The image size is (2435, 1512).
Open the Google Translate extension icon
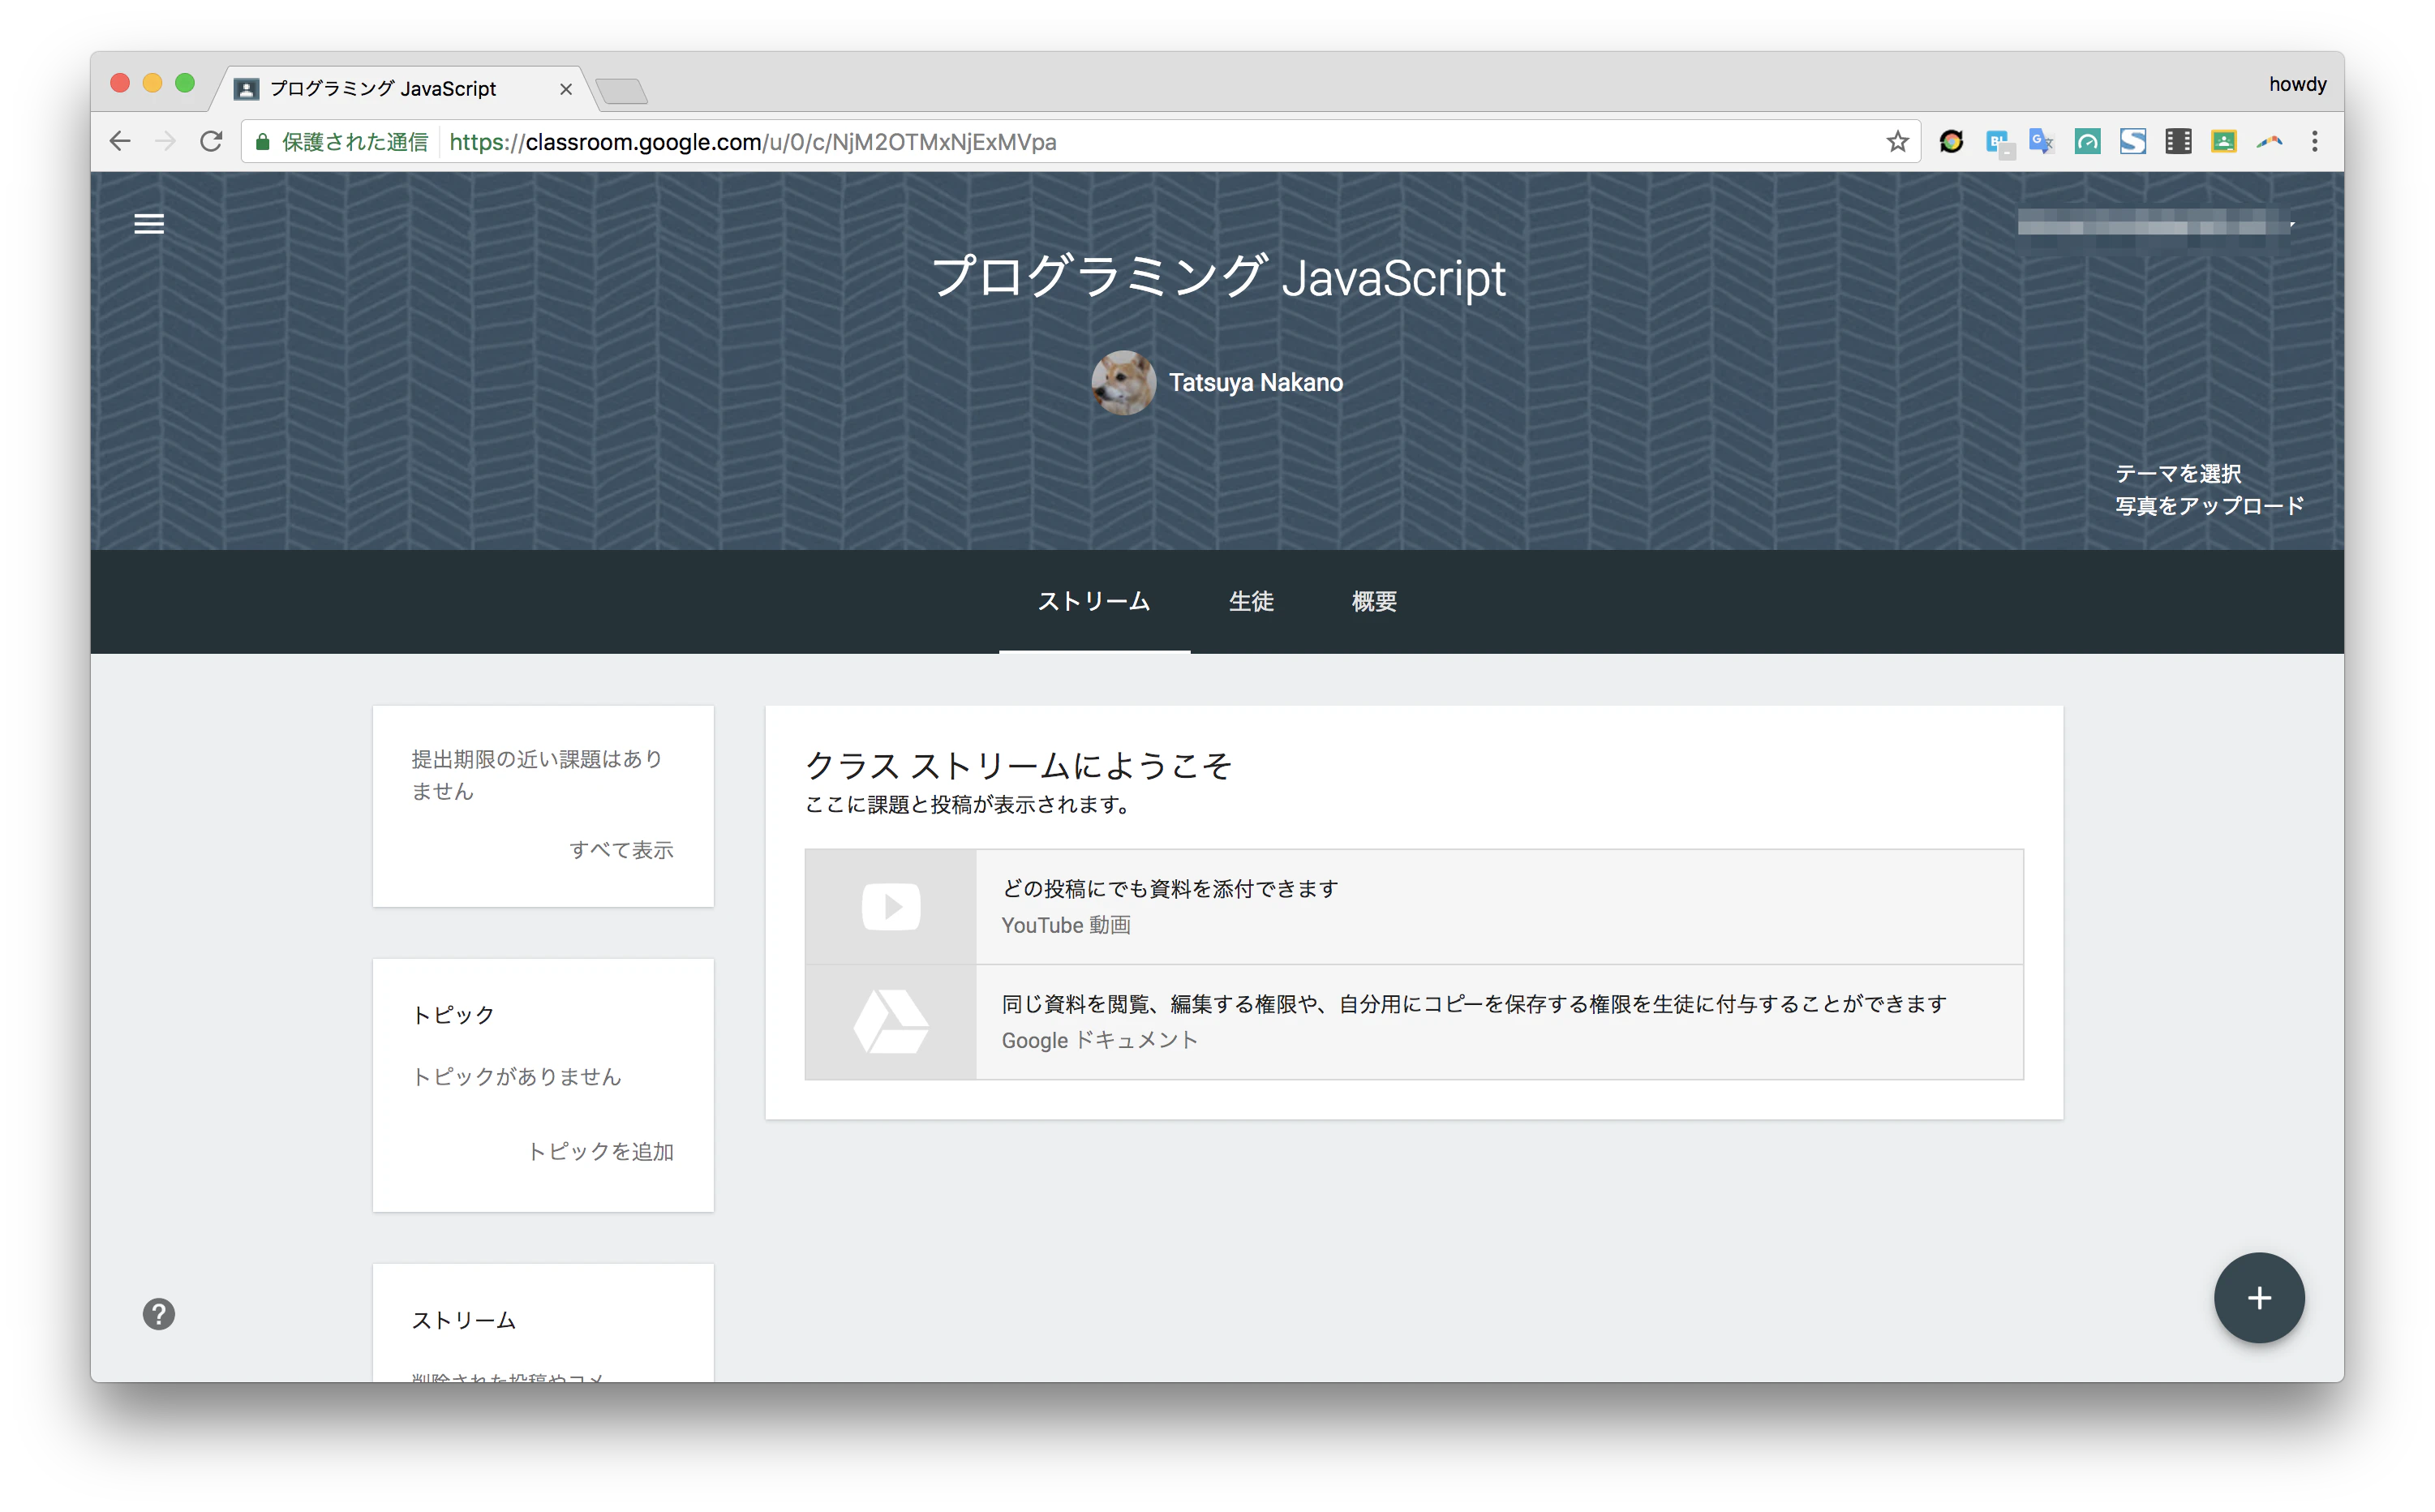tap(2041, 142)
